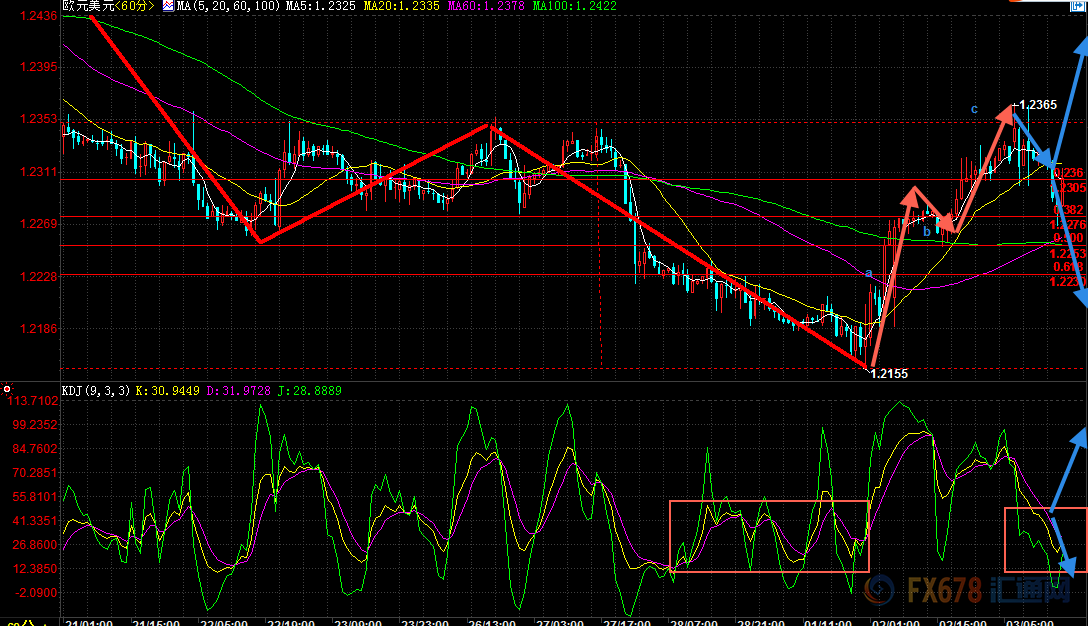The image size is (1088, 626).
Task: Click the blue upward arrow in KDJ panel
Action: (x=1066, y=470)
